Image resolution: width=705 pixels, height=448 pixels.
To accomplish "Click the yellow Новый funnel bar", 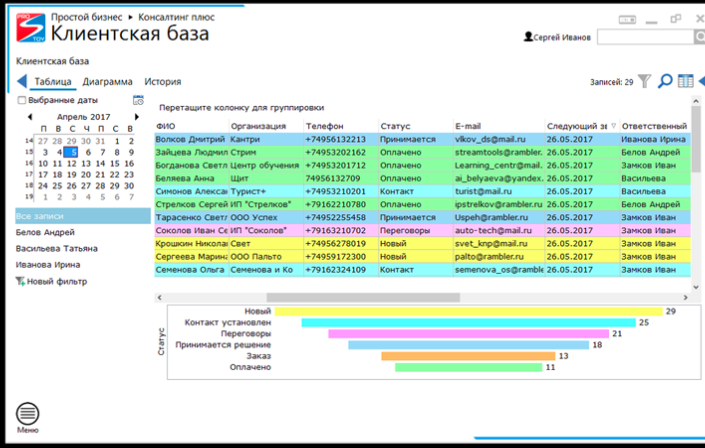I will 469,311.
